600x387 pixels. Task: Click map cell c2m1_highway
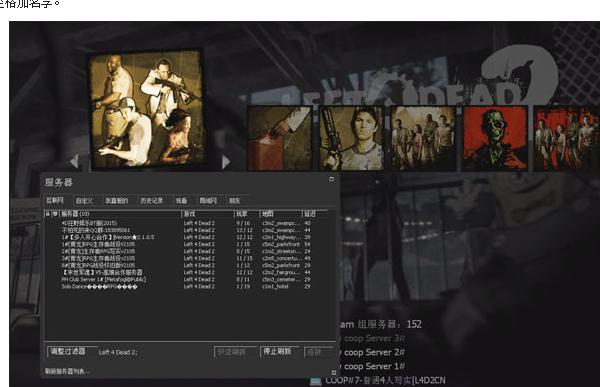pos(281,237)
